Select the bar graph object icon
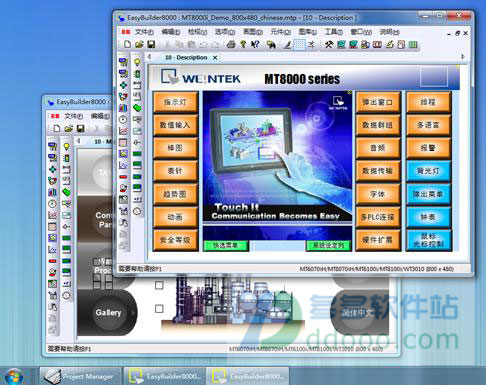Image resolution: width=486 pixels, height=385 pixels. pos(123,108)
